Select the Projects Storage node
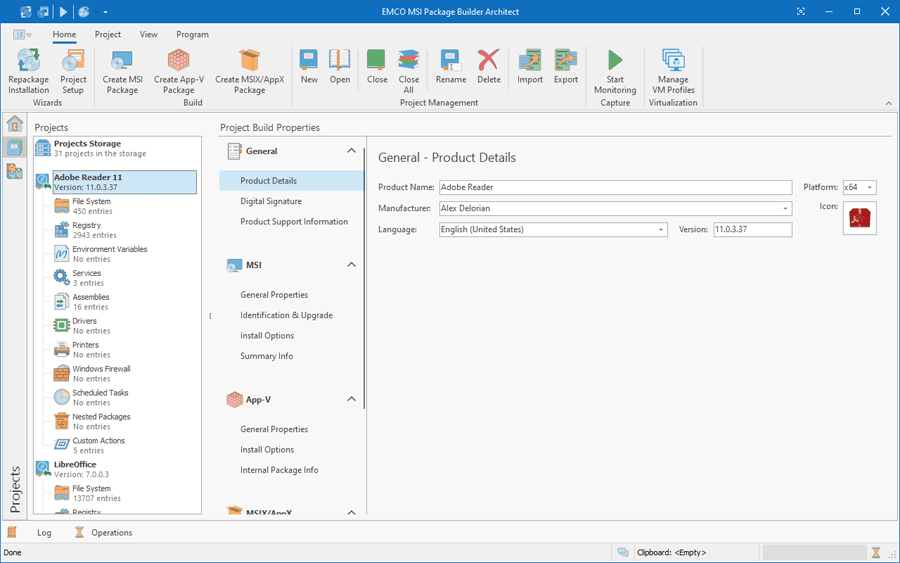The width and height of the screenshot is (900, 563). click(x=118, y=148)
